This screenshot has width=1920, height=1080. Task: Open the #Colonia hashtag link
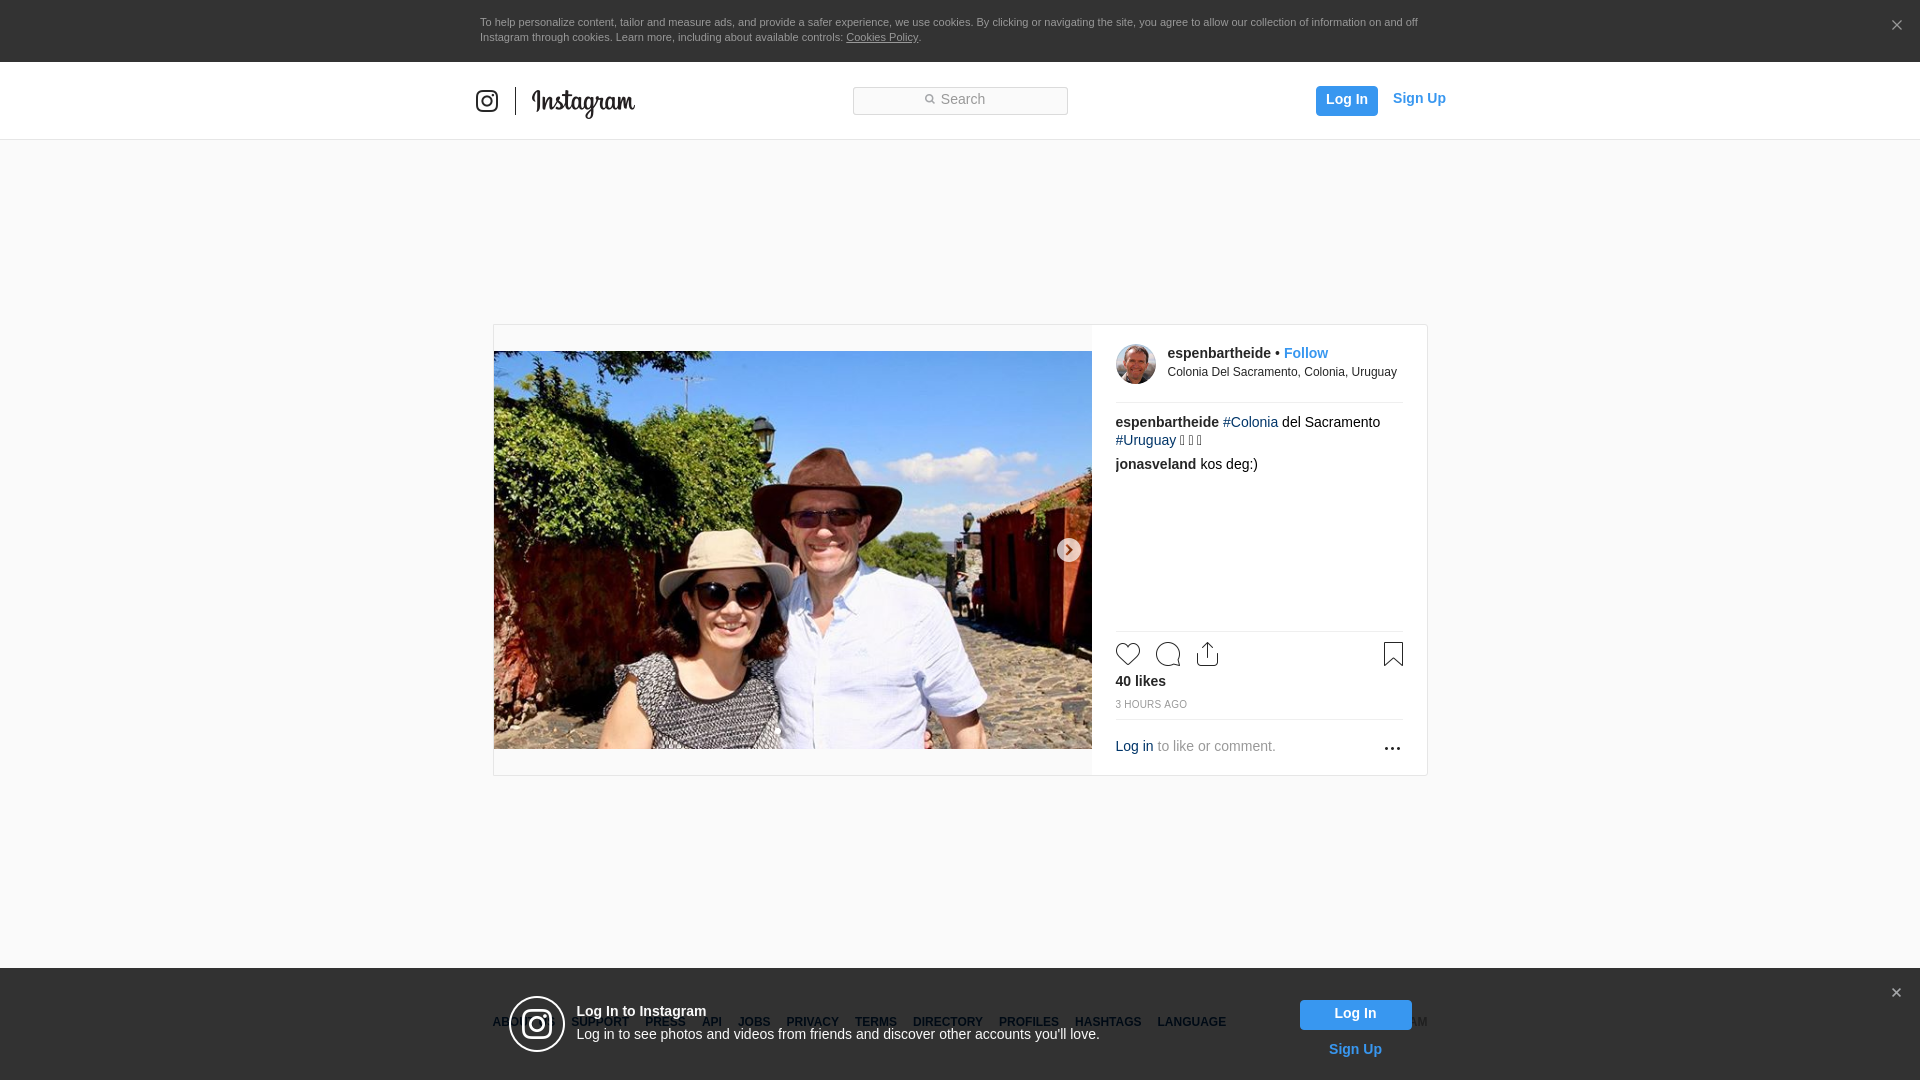(x=1250, y=422)
